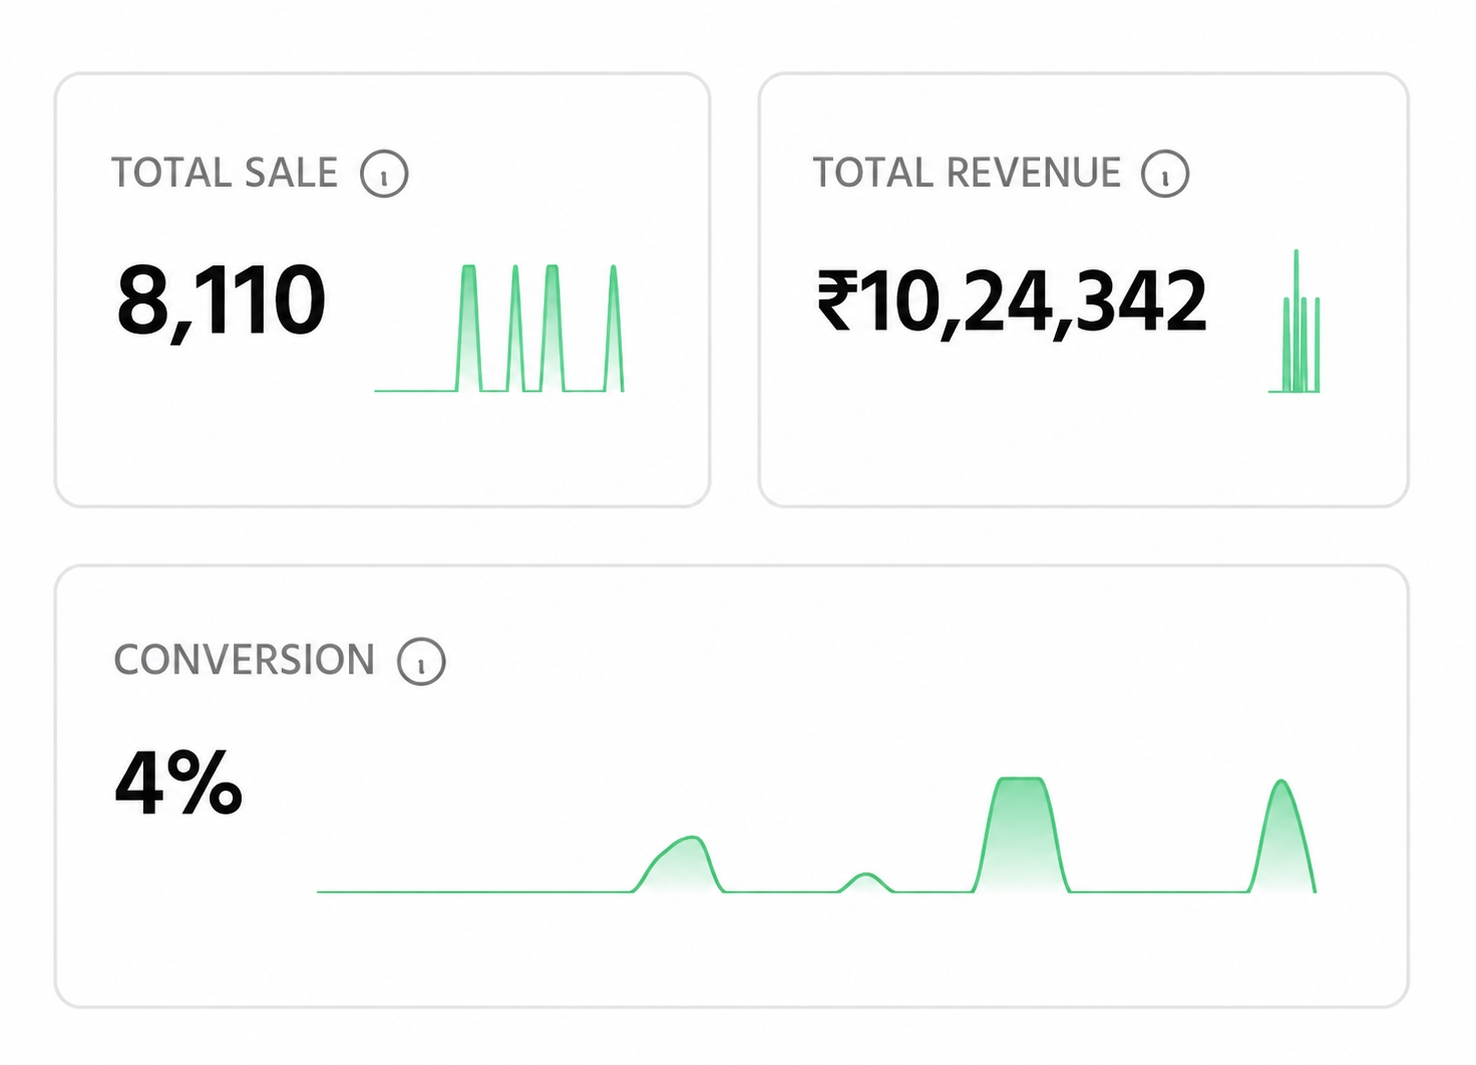Click the tallest spike in Revenue chart
The image size is (1476, 1065).
point(1296,320)
